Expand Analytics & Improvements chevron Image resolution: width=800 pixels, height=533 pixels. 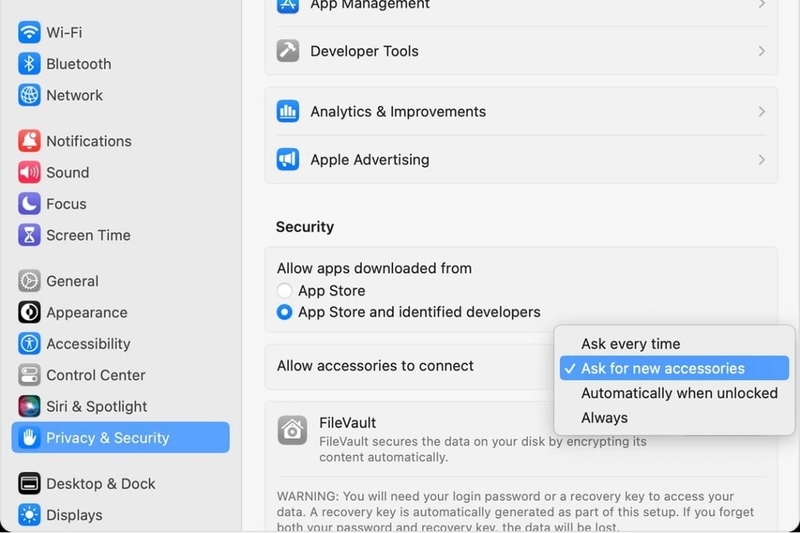[761, 112]
